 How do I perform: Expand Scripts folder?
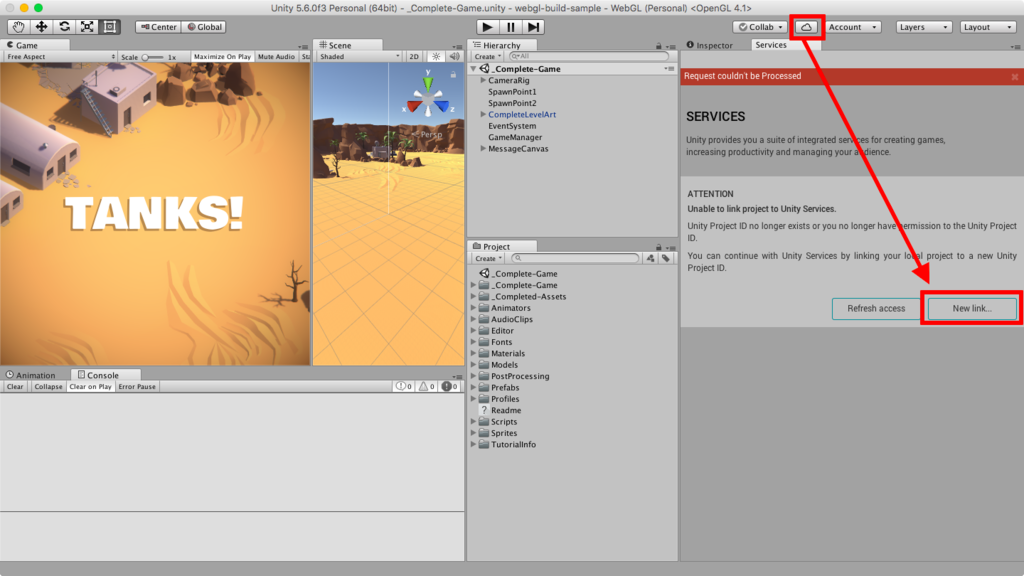[x=473, y=421]
